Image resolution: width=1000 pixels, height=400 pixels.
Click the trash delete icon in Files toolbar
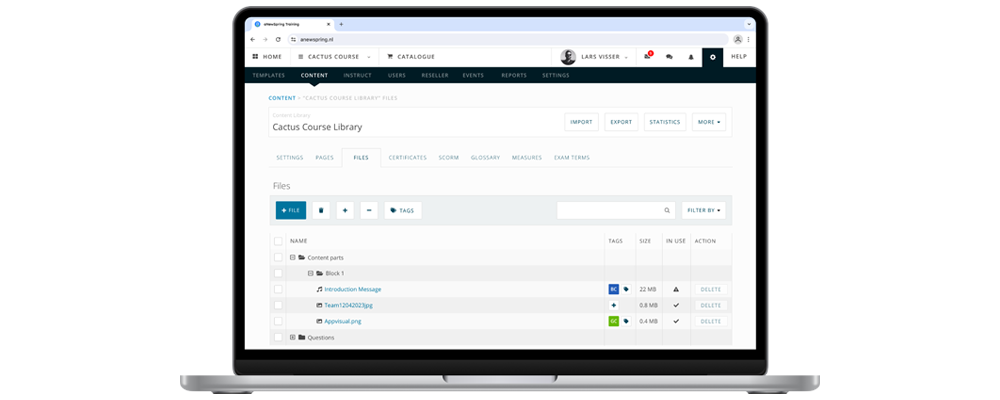pos(321,210)
